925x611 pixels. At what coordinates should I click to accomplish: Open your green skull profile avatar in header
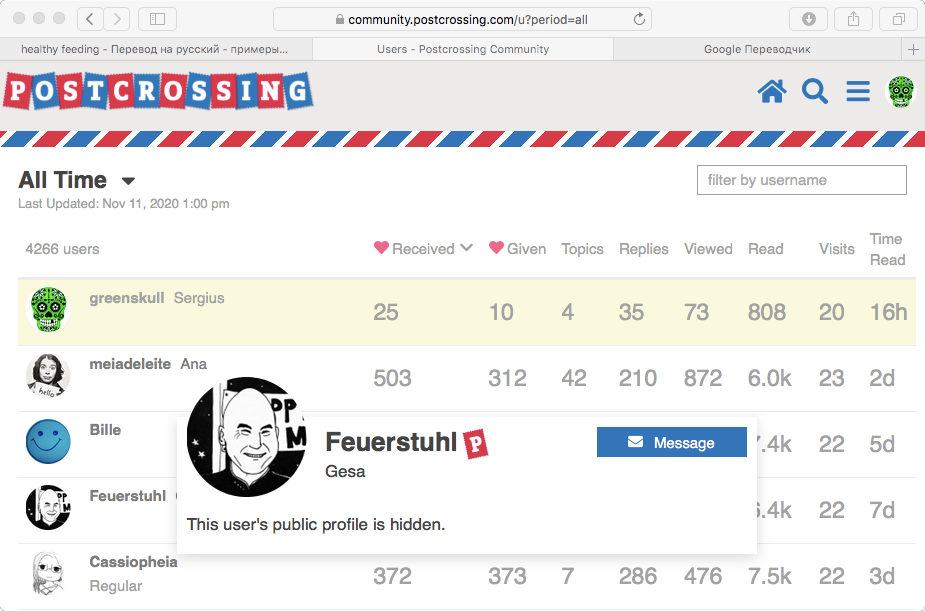point(901,91)
